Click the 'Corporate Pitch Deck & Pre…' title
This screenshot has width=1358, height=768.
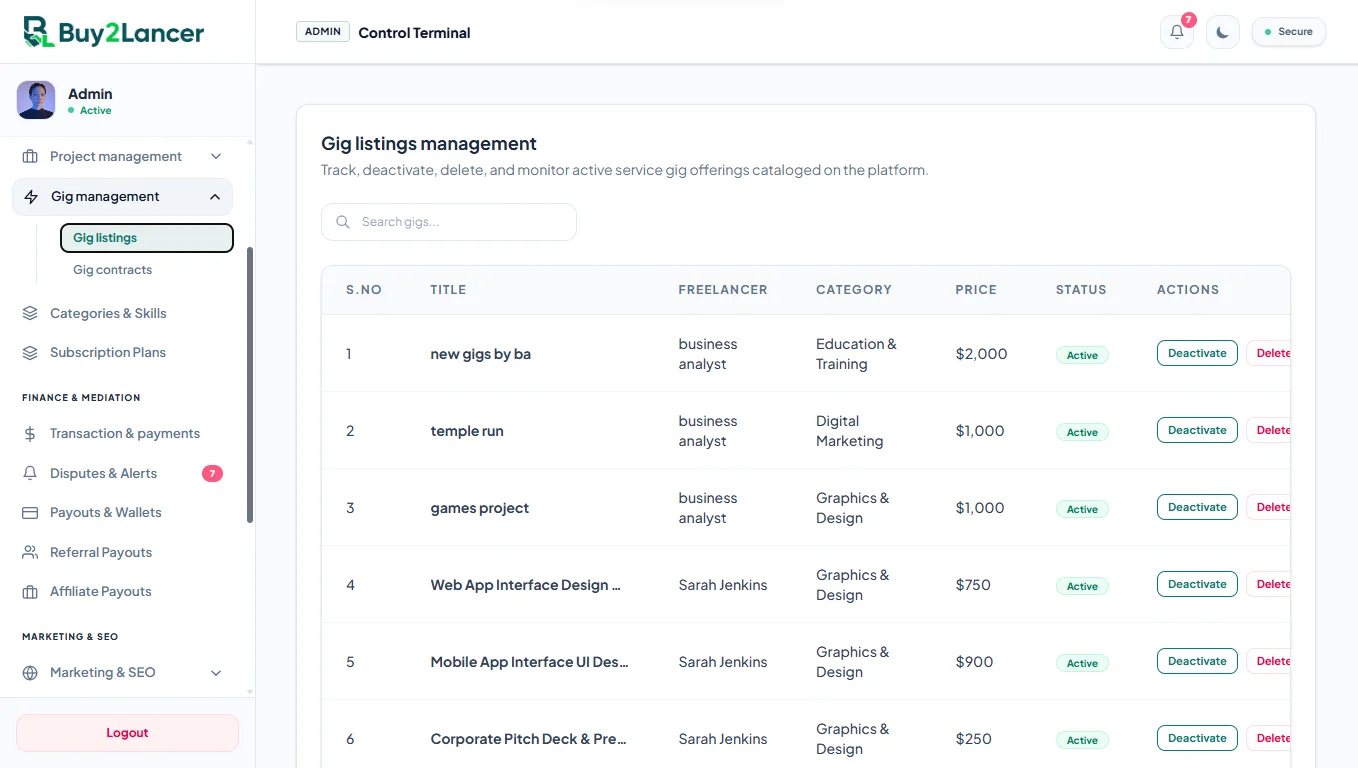pyautogui.click(x=529, y=739)
